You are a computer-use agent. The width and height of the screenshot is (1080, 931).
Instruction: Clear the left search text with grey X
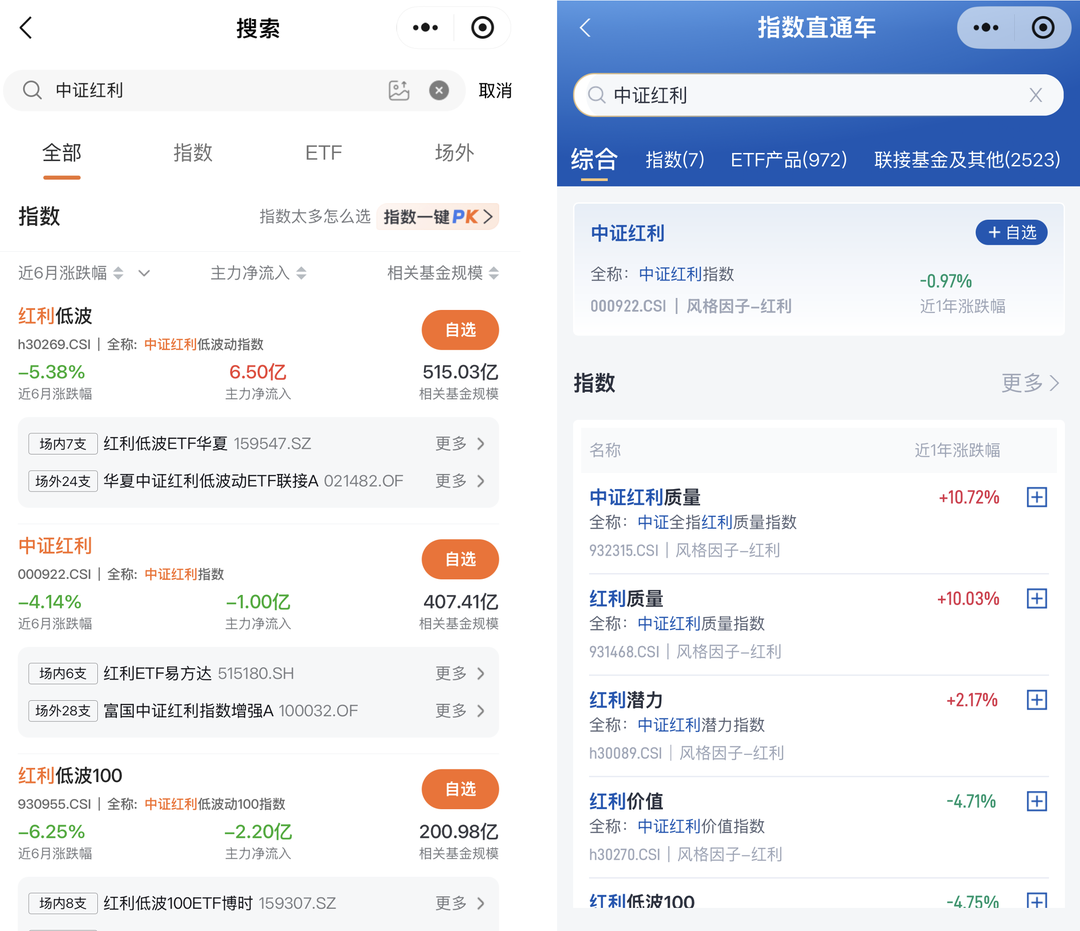point(439,90)
